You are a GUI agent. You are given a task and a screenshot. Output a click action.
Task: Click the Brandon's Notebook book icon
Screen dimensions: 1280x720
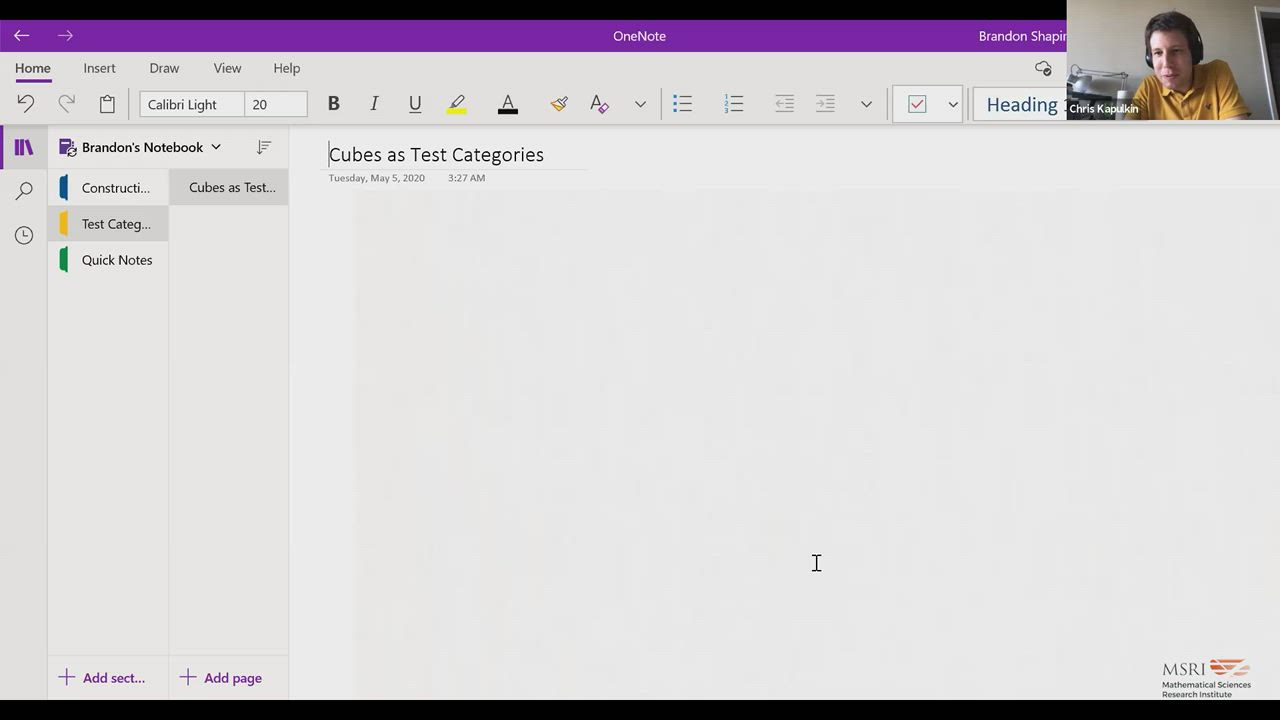(68, 148)
